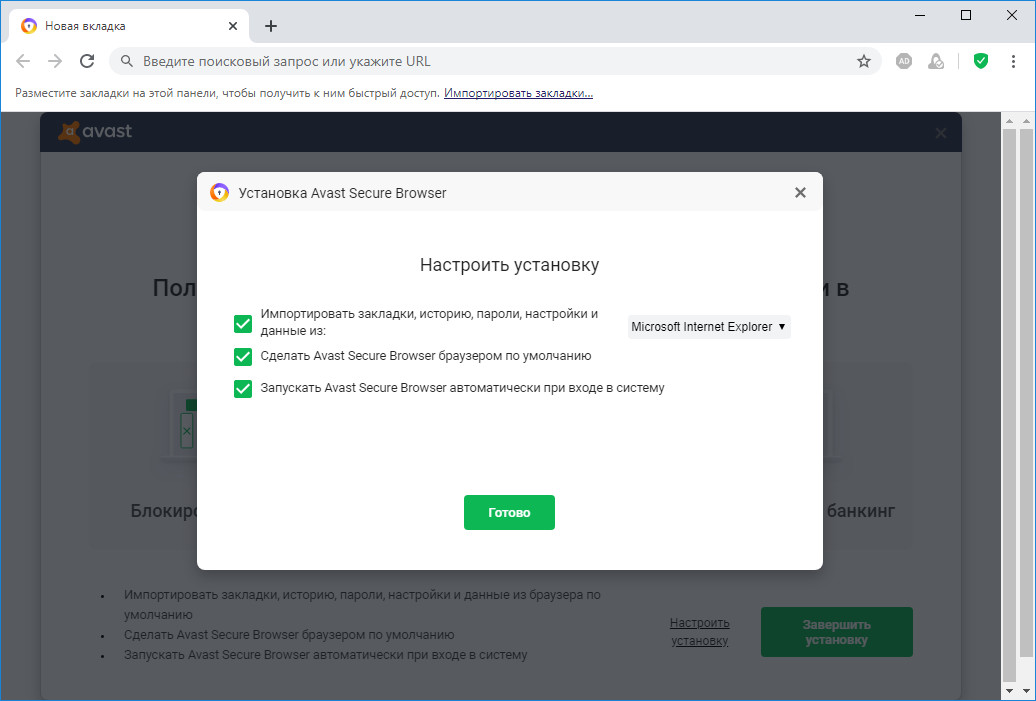
Task: Click the green shield security icon
Action: 981,61
